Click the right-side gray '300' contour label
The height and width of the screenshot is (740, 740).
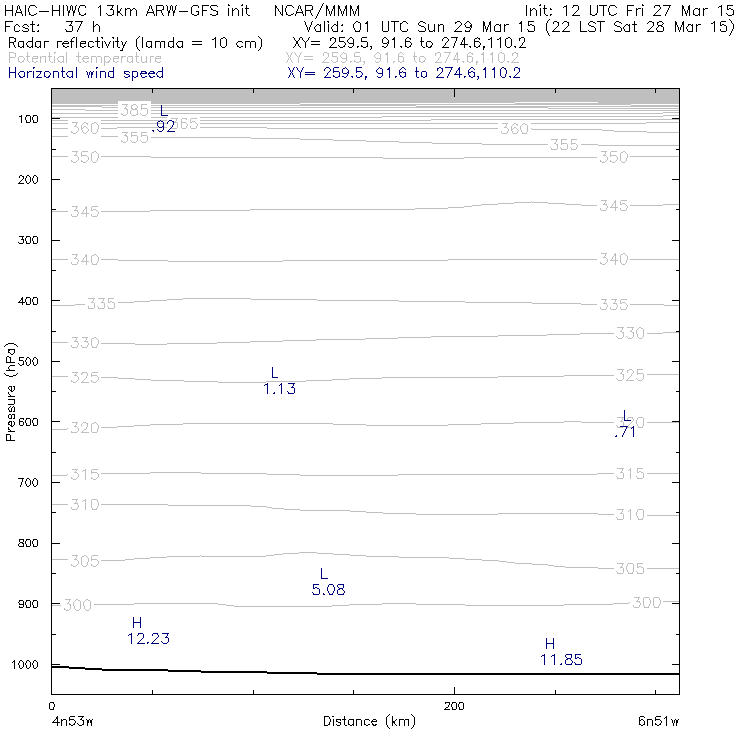(647, 602)
